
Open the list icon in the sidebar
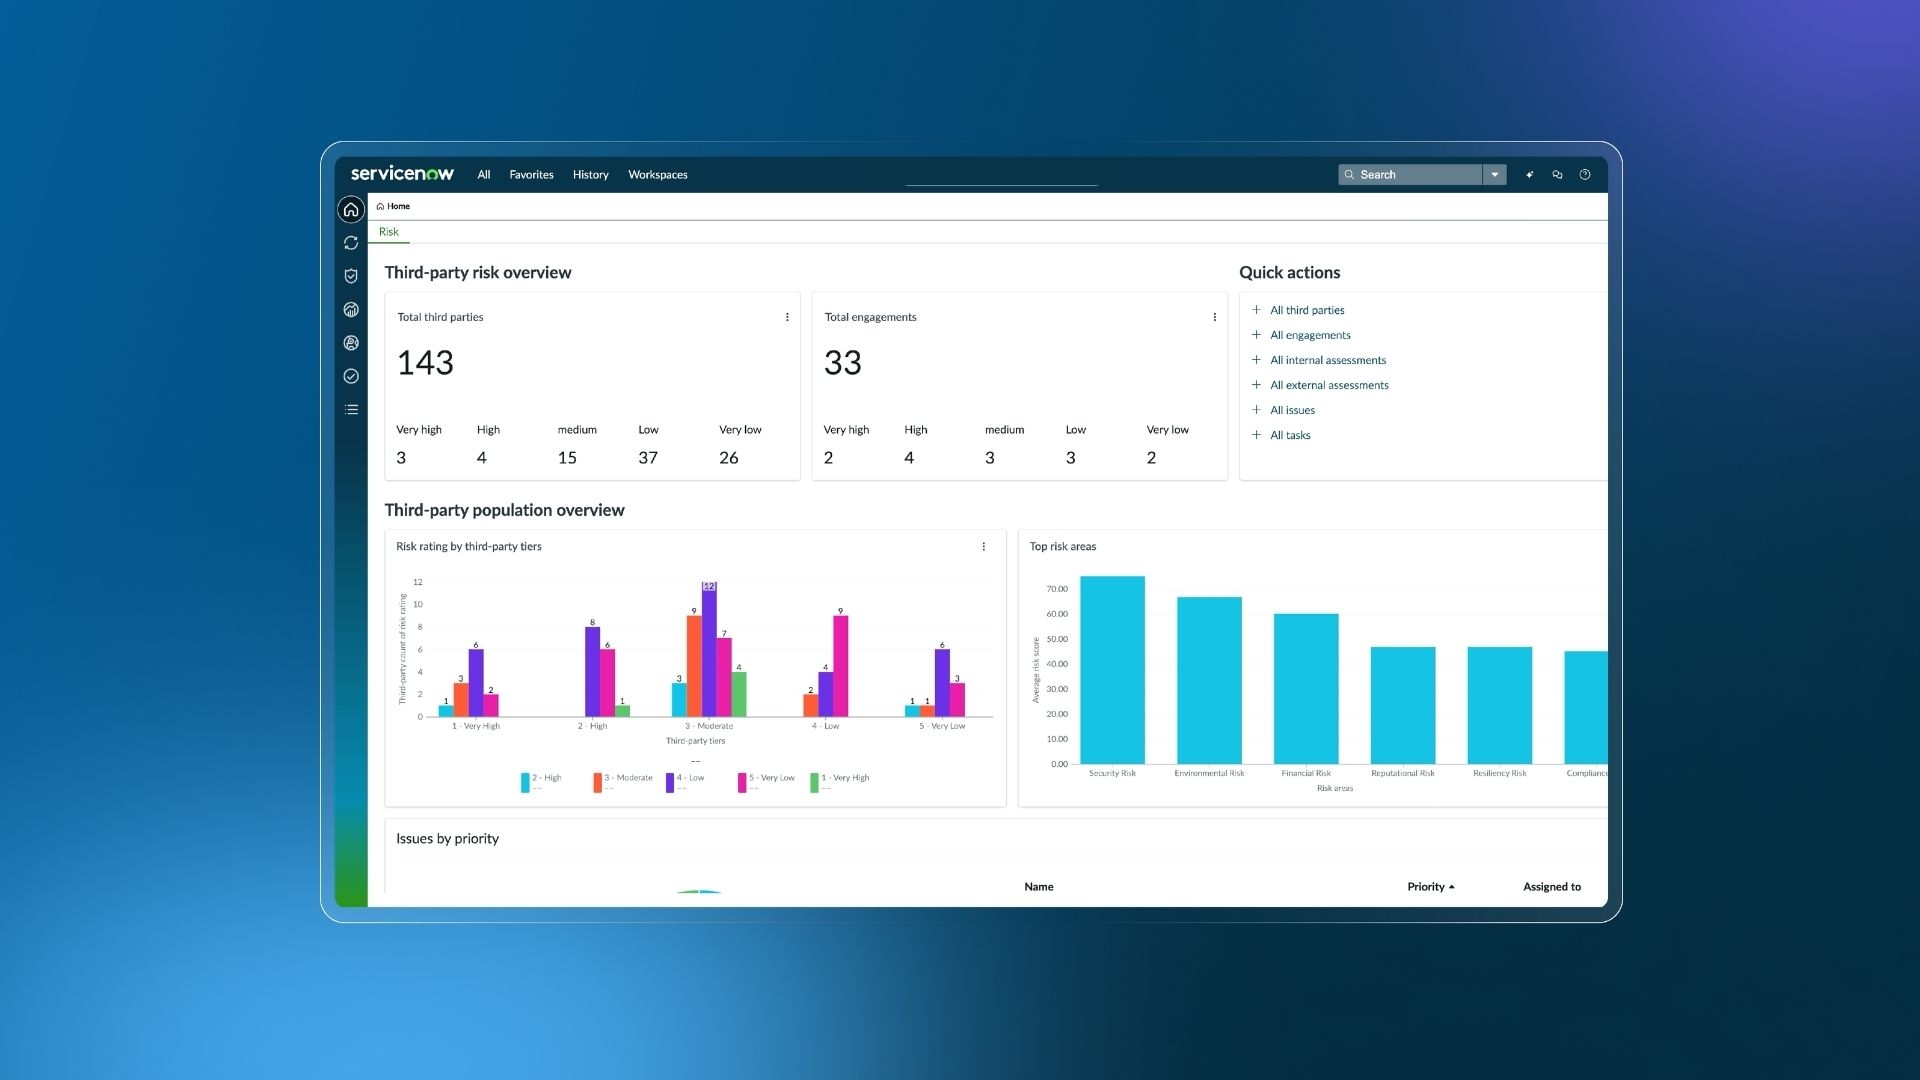click(351, 409)
